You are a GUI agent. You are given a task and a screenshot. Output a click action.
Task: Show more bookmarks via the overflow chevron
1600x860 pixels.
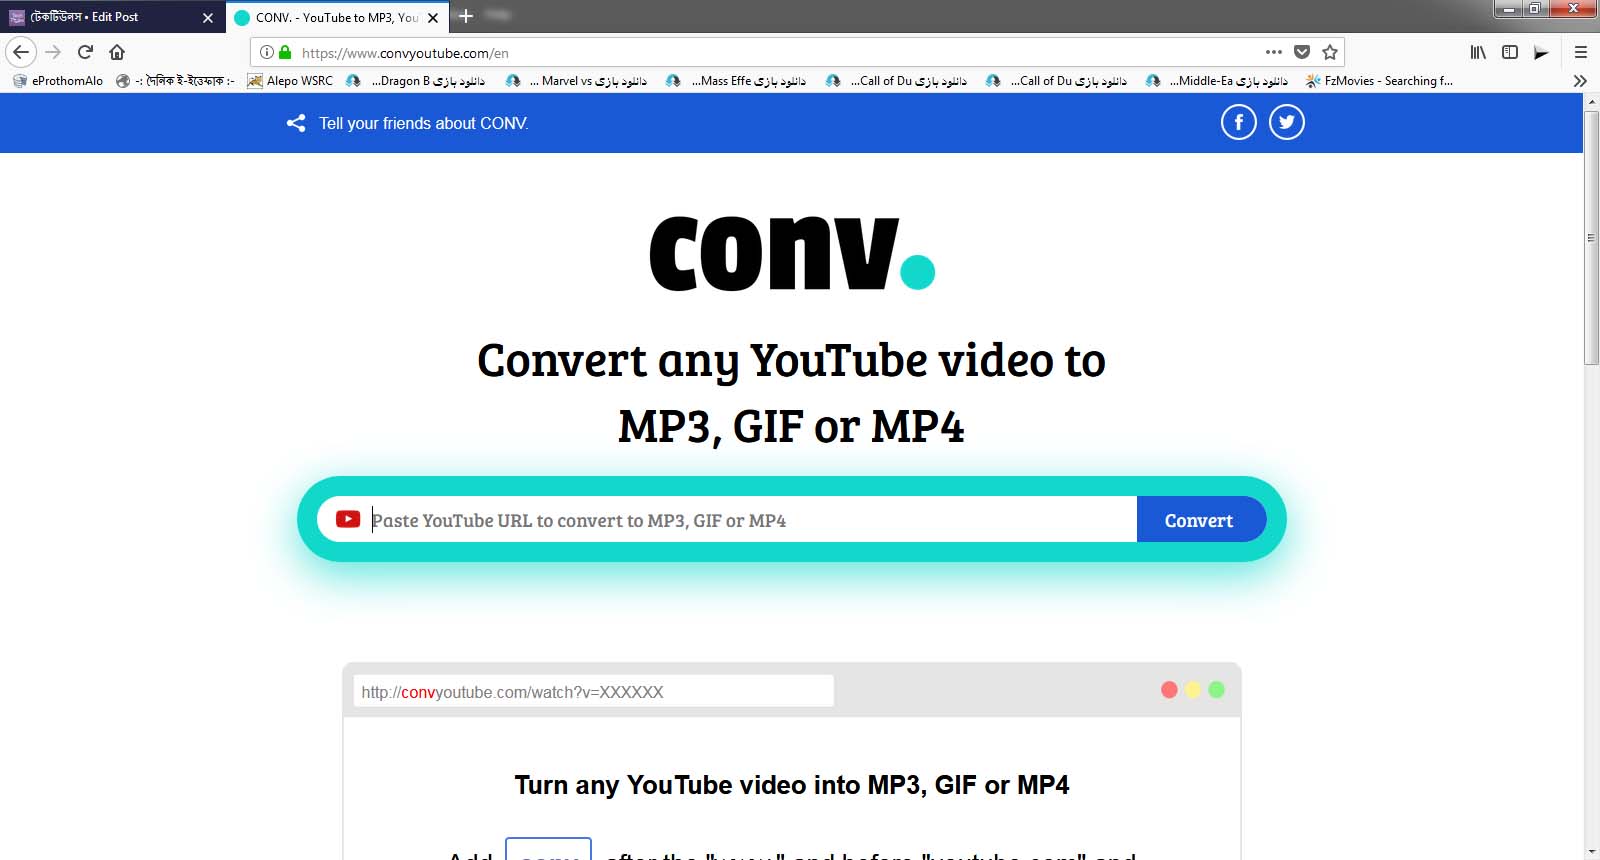(1580, 81)
